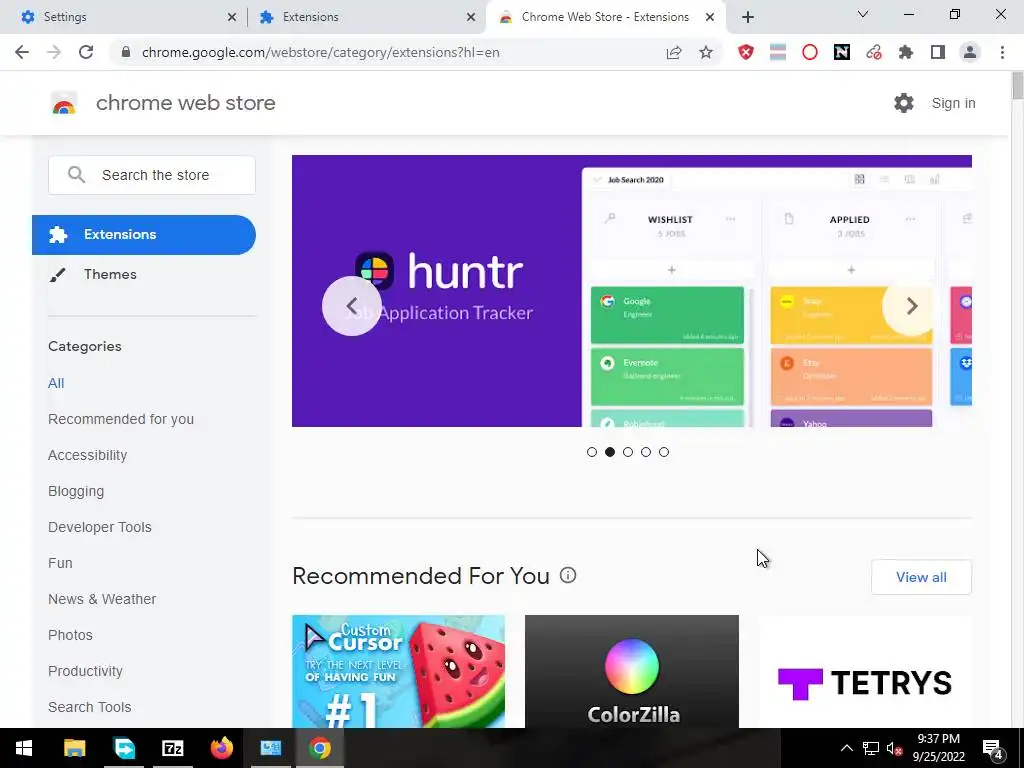Open the Notion extension icon

pos(842,52)
